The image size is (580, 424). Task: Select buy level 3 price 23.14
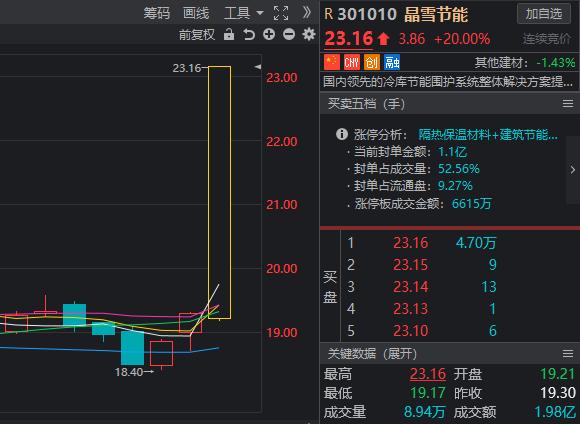coord(411,287)
